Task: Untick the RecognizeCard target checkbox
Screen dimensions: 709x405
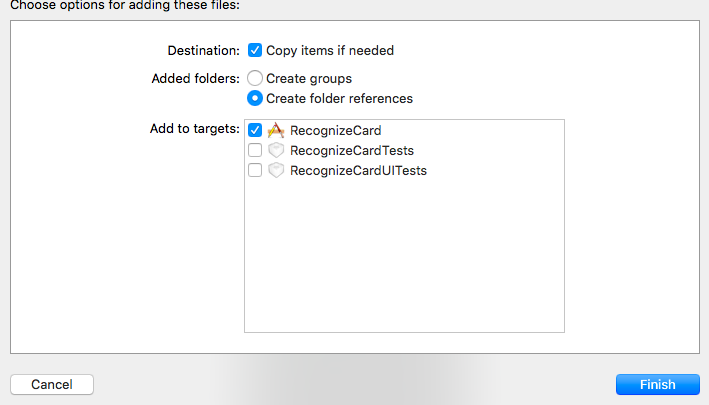Action: (x=255, y=130)
